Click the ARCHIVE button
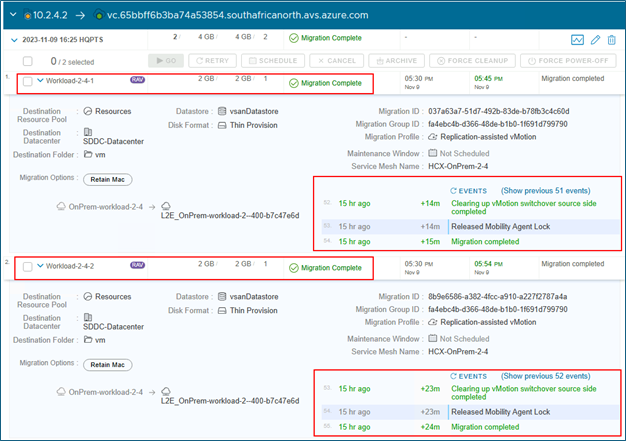The height and width of the screenshot is (441, 626). click(x=396, y=61)
